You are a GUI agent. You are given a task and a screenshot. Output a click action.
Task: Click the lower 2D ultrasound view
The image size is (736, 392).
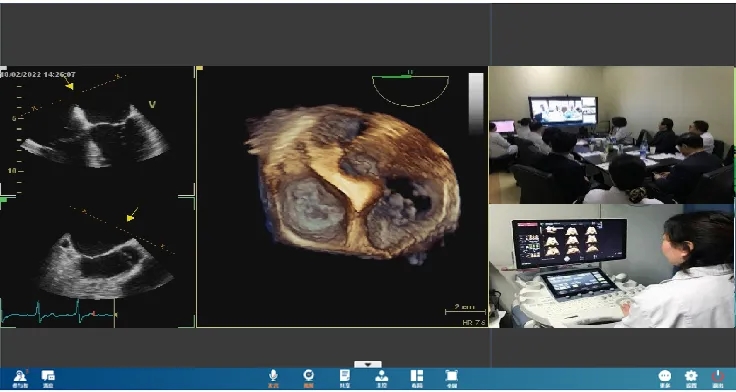pyautogui.click(x=106, y=266)
